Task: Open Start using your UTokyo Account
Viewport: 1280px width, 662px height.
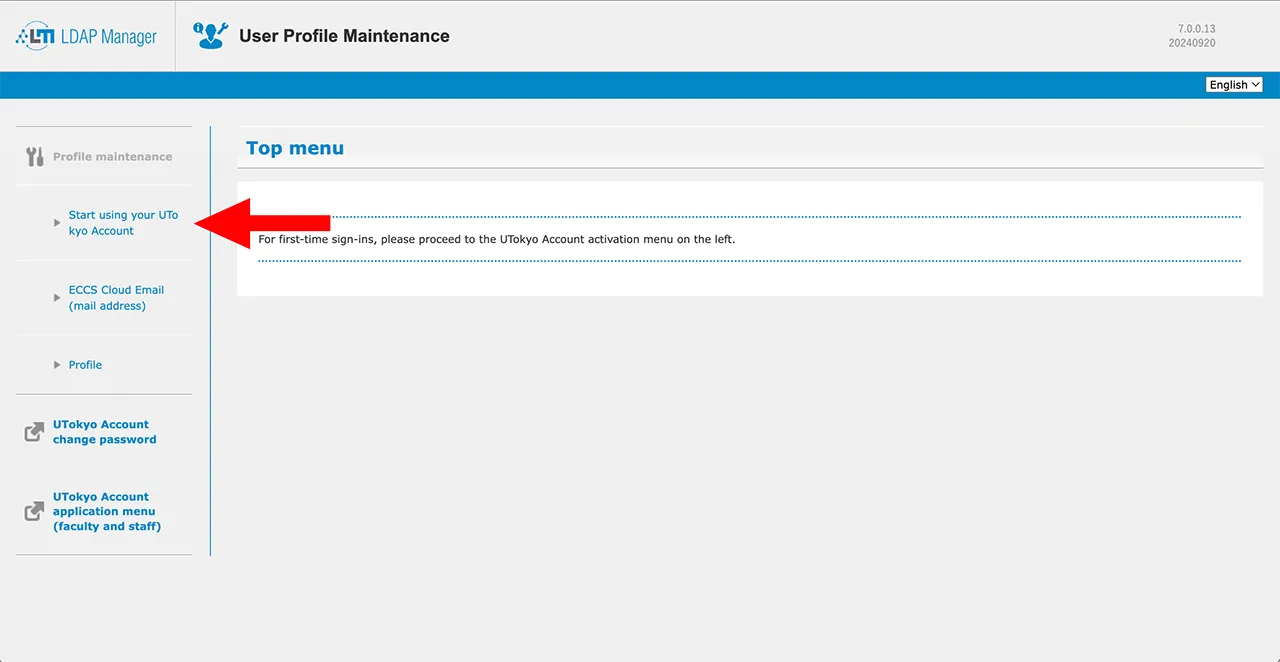Action: pyautogui.click(x=123, y=223)
